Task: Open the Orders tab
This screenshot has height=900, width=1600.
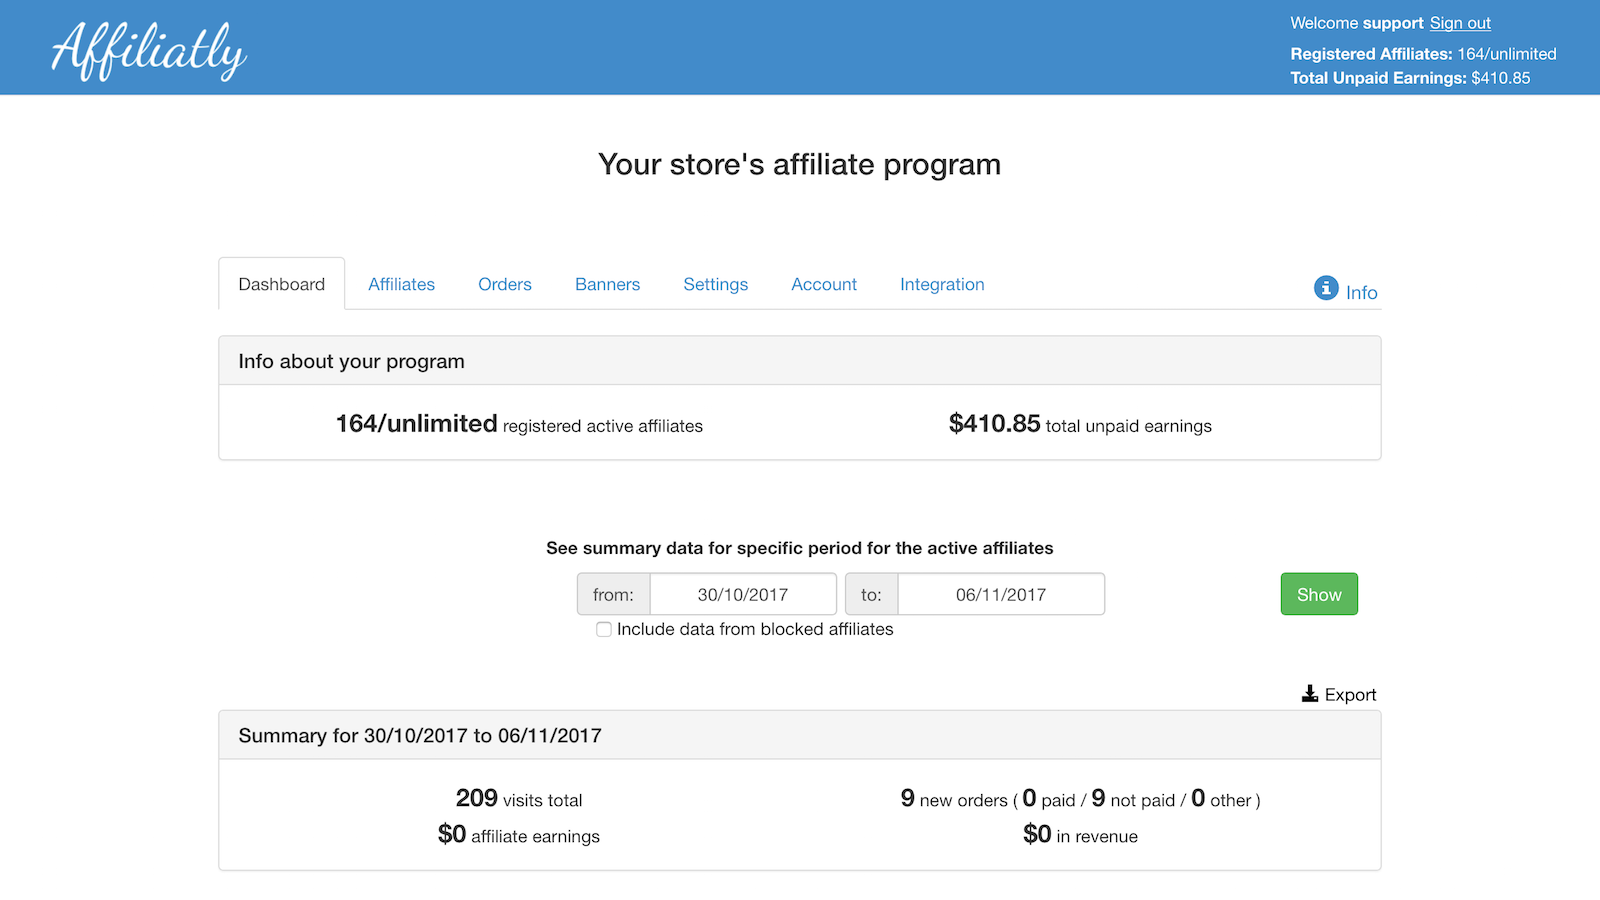Action: (x=505, y=284)
